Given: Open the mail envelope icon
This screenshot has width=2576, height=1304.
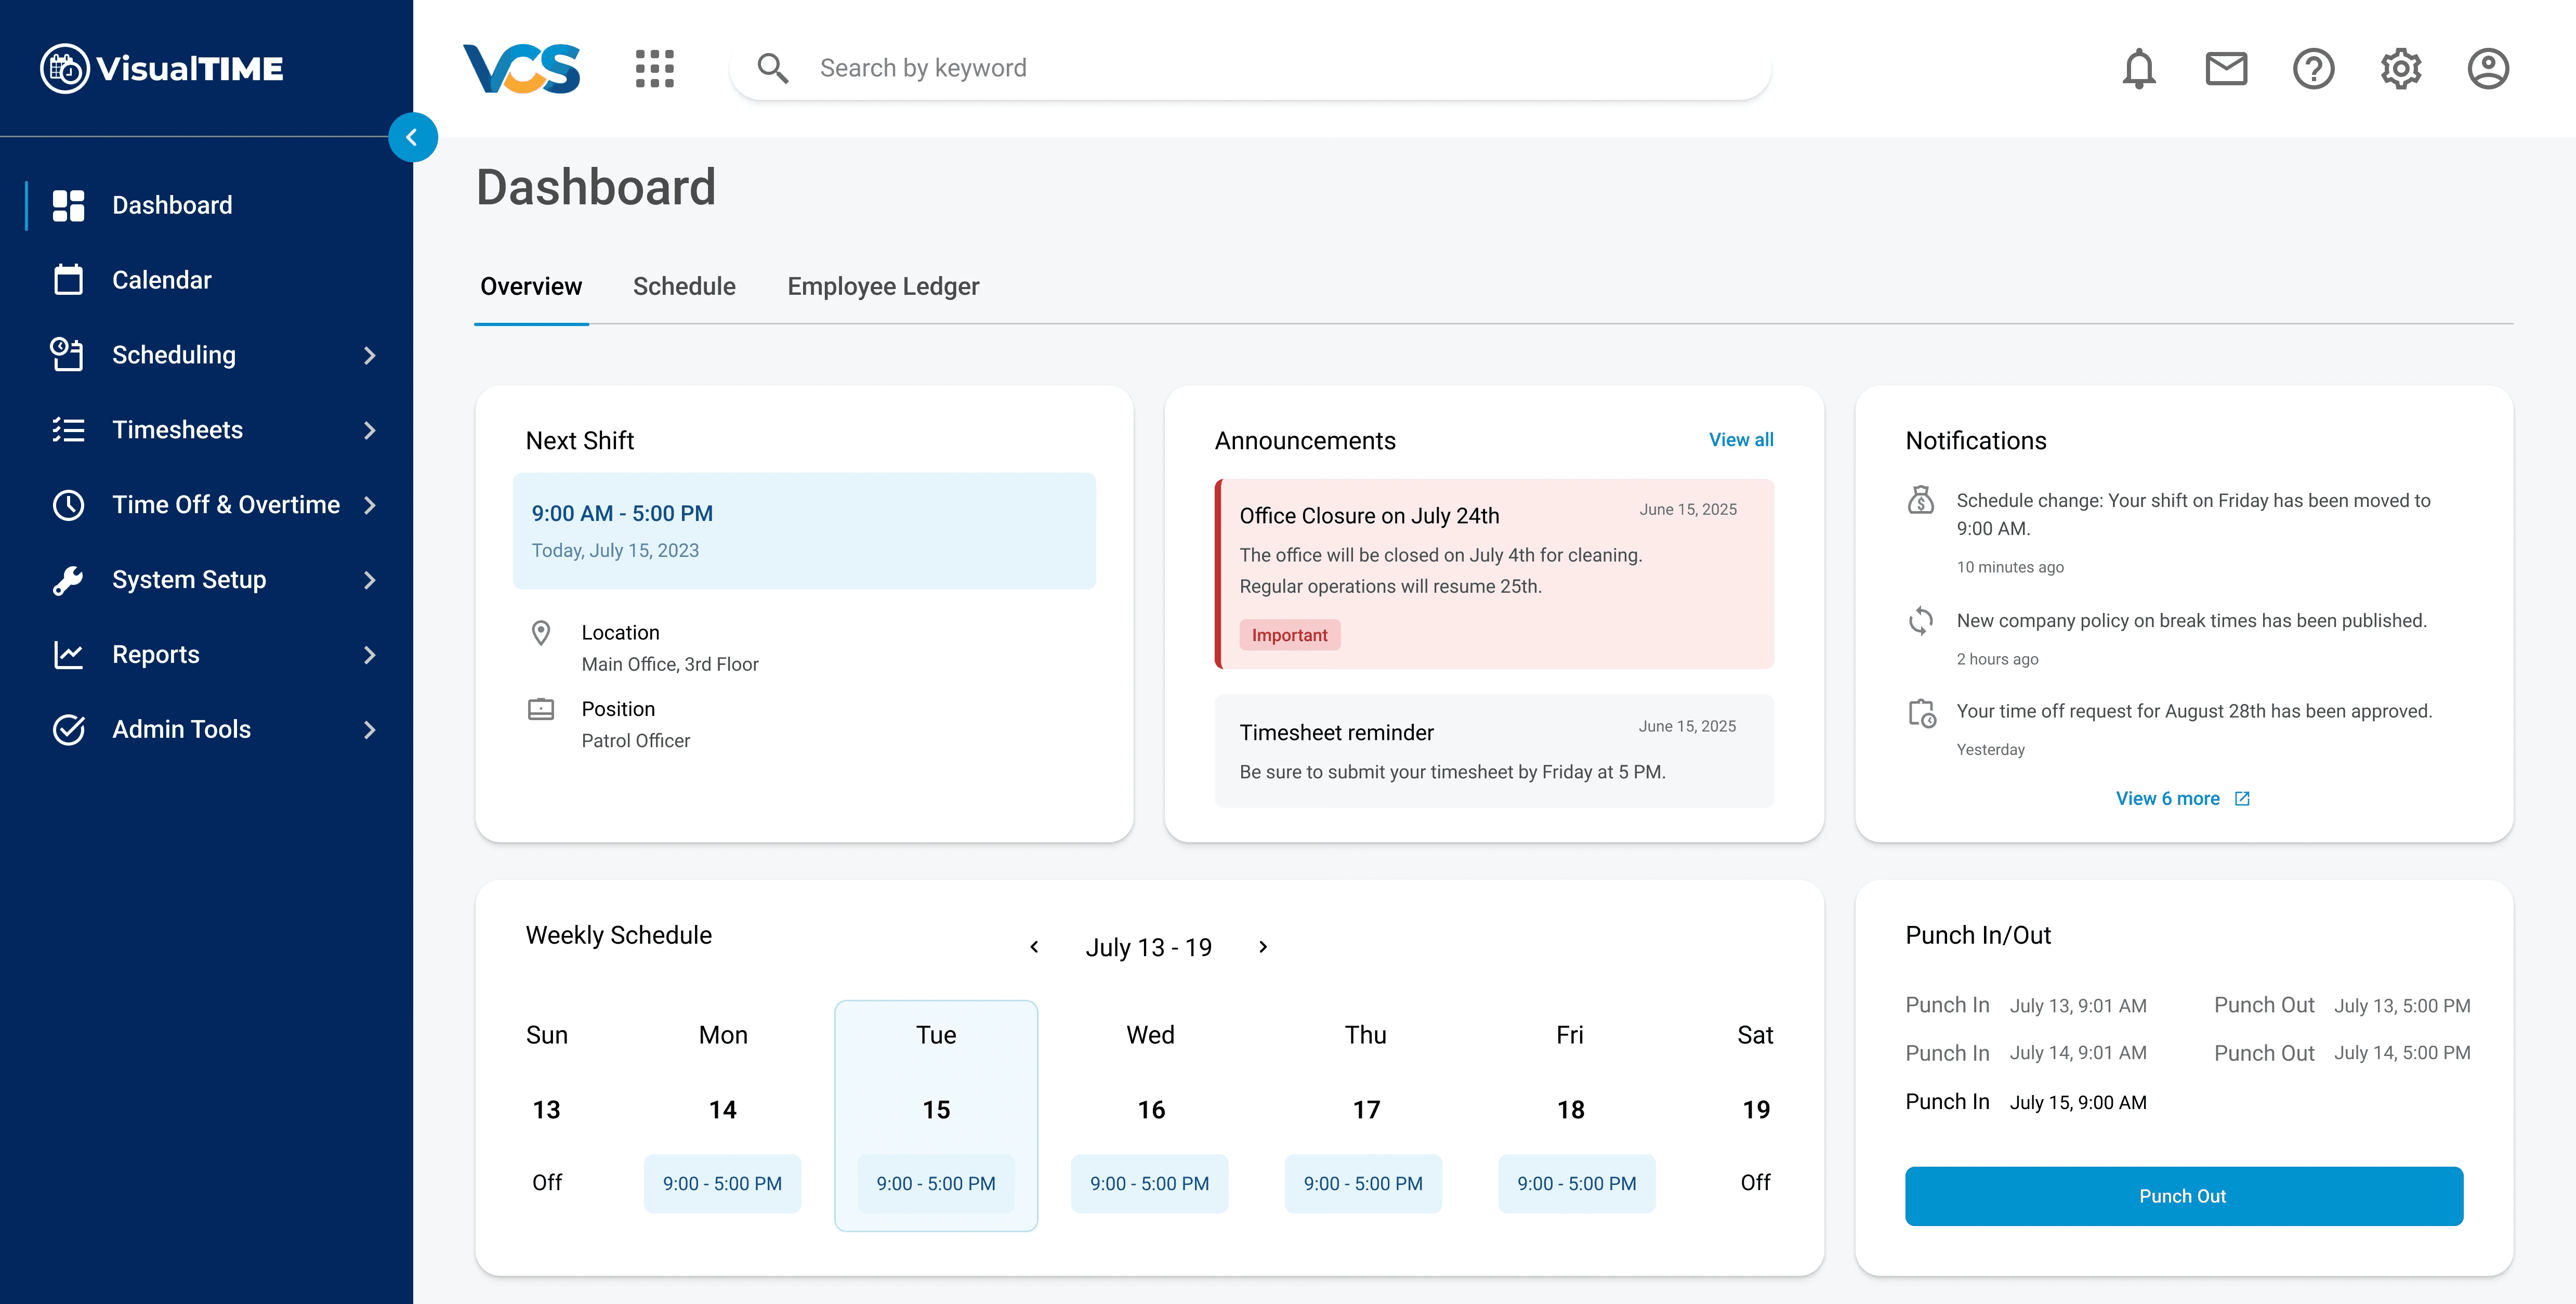Looking at the screenshot, I should (x=2226, y=68).
